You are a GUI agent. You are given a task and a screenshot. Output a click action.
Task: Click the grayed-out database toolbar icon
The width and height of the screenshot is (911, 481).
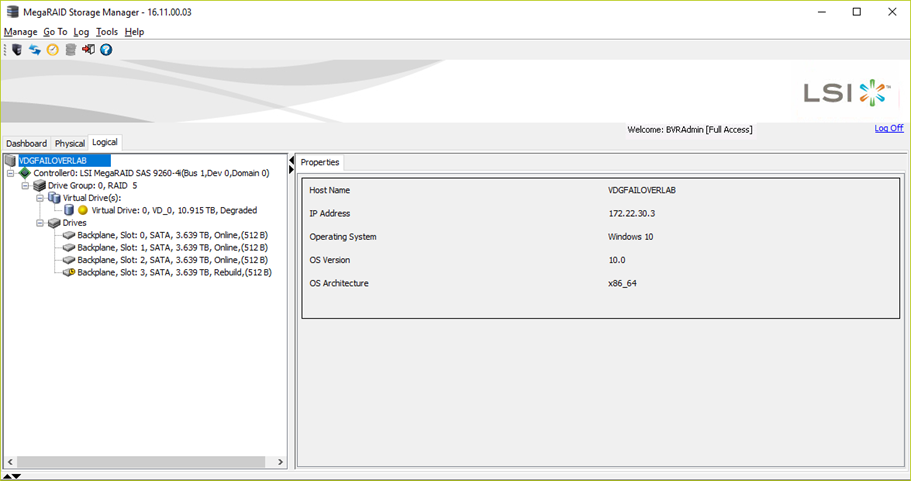[x=70, y=49]
